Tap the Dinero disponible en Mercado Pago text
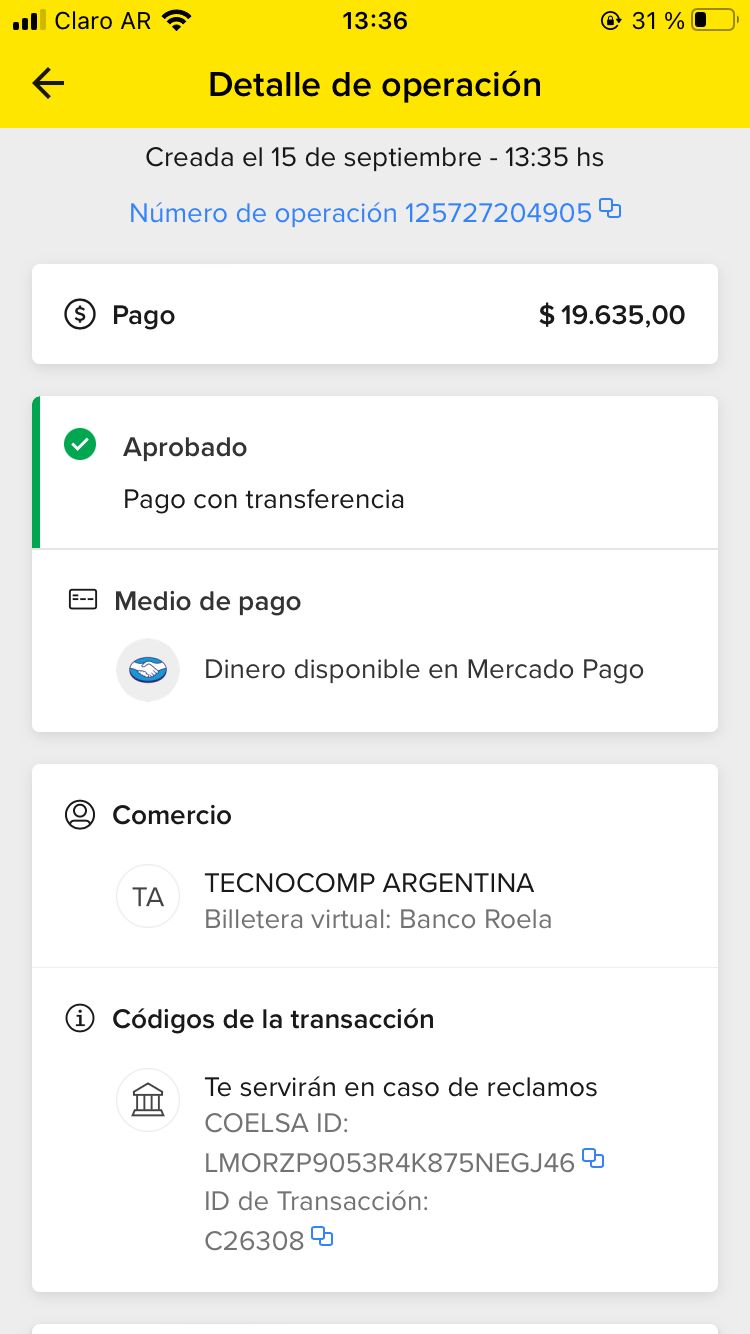750x1334 pixels. coord(424,670)
